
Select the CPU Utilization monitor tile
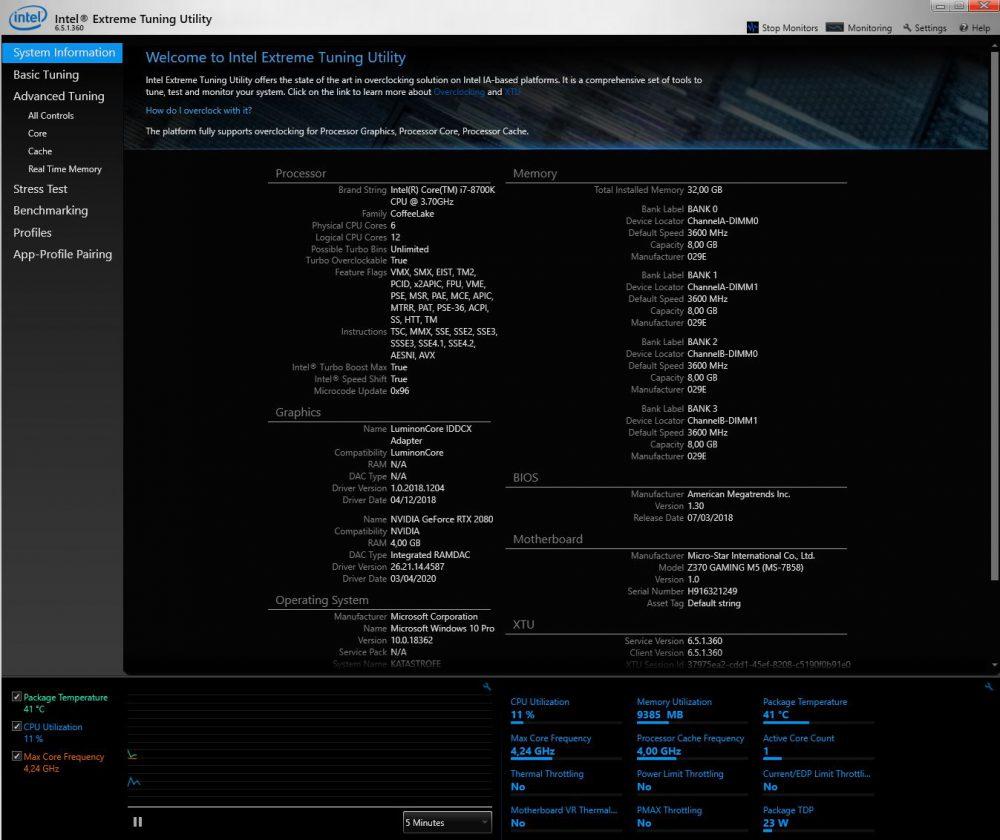565,709
